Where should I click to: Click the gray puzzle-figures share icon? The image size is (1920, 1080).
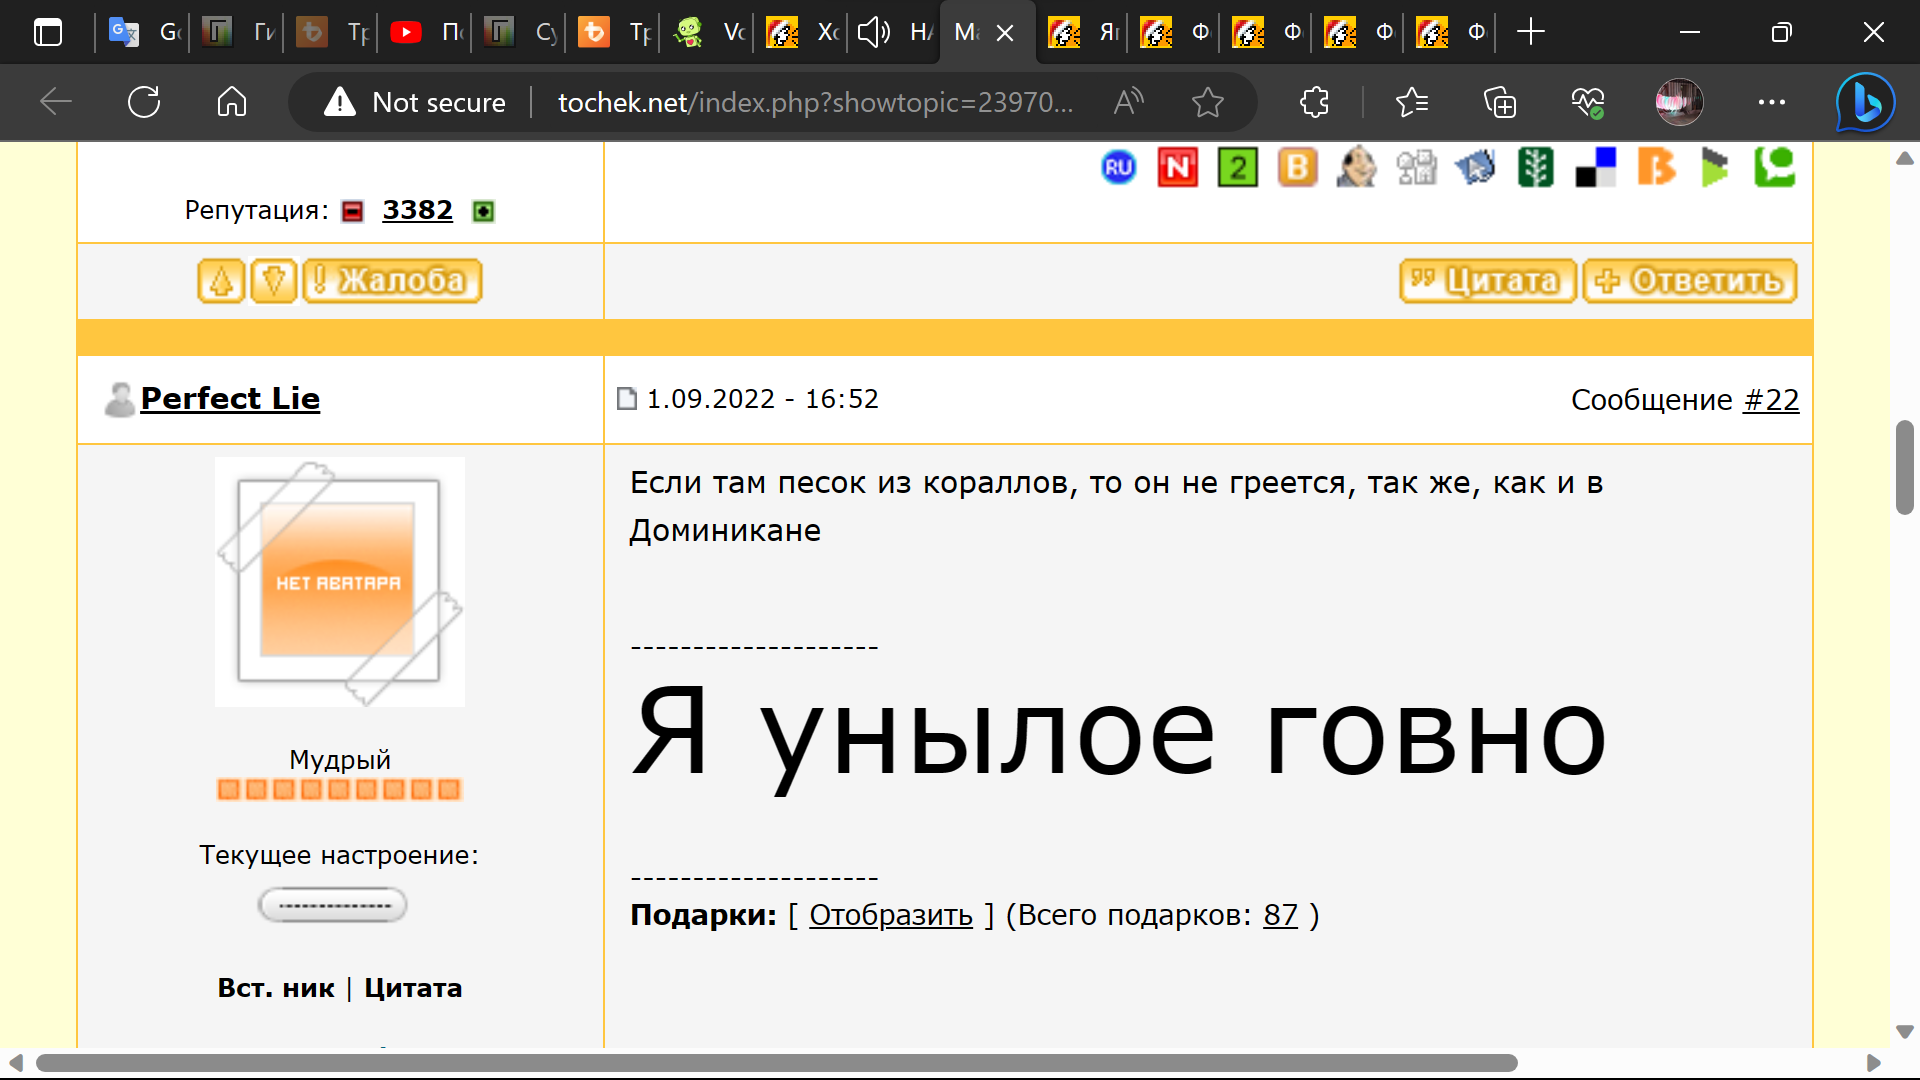pyautogui.click(x=1417, y=167)
